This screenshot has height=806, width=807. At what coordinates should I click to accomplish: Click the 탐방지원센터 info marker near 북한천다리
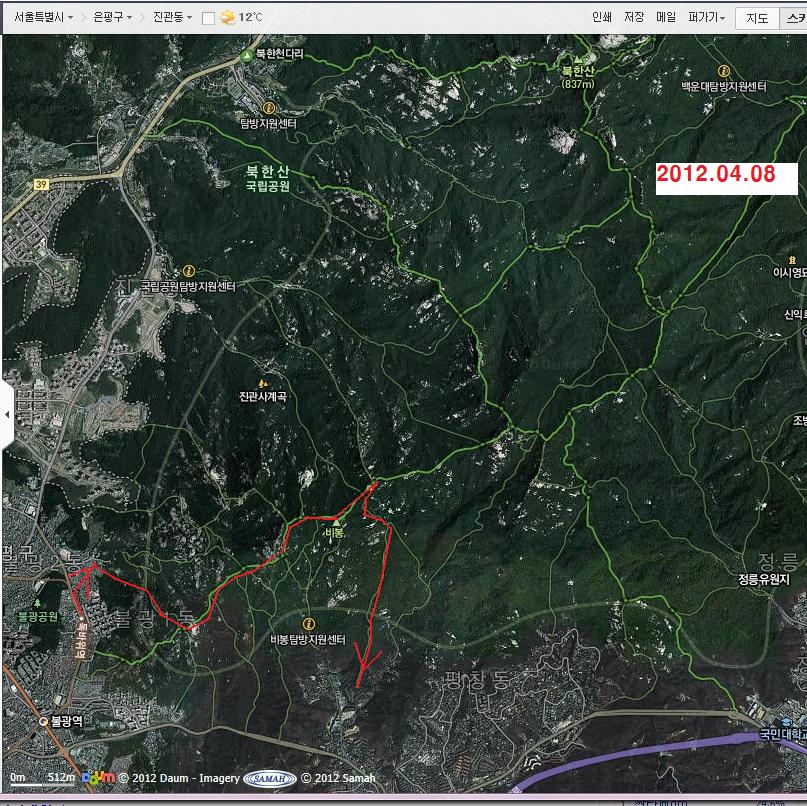(x=268, y=107)
